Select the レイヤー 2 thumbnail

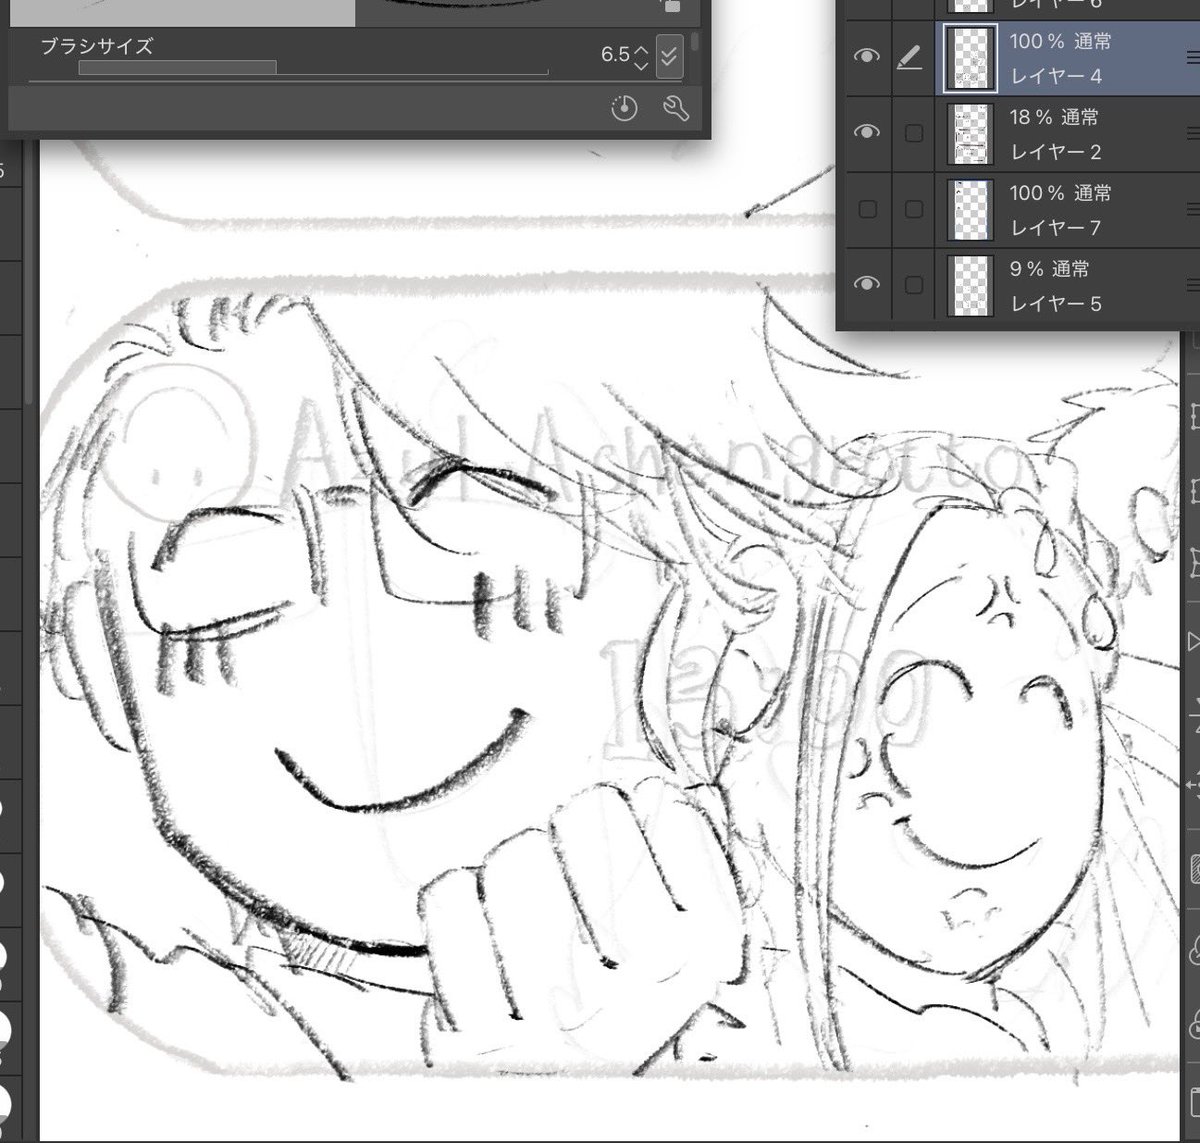pyautogui.click(x=970, y=134)
